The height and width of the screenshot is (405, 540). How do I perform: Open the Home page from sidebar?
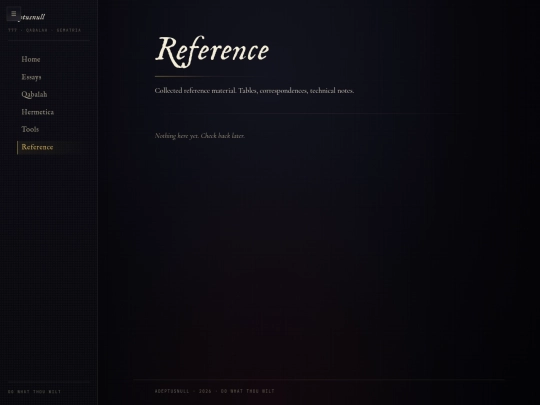point(31,60)
